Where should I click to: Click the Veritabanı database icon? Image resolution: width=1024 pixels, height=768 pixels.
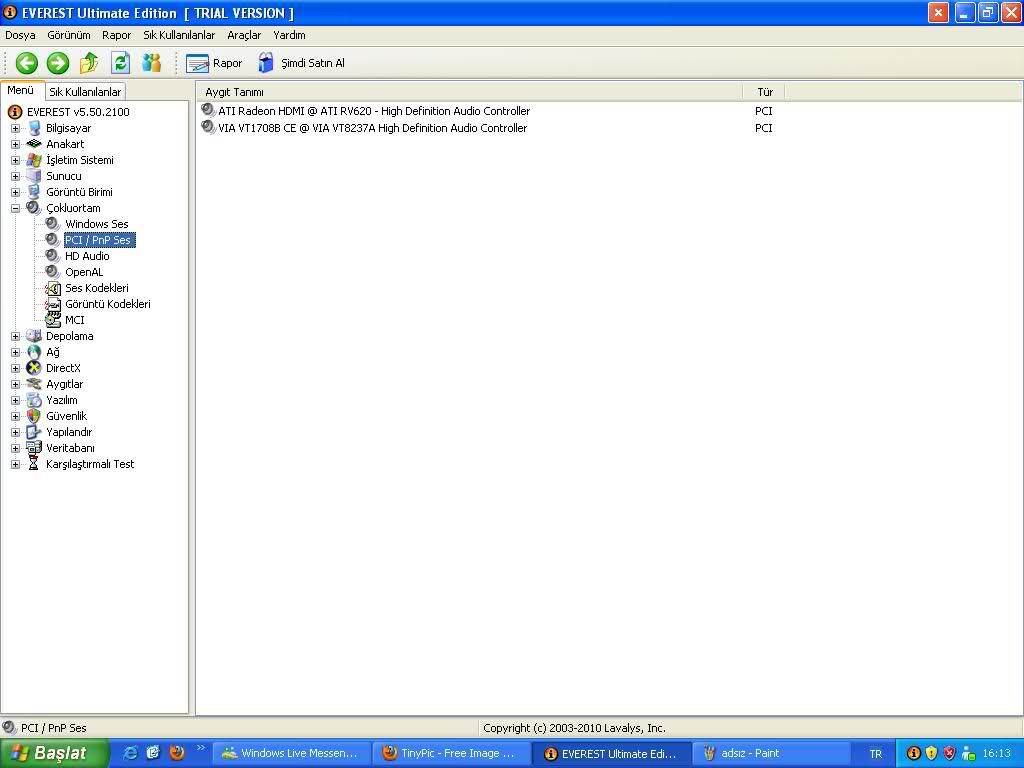pos(34,448)
